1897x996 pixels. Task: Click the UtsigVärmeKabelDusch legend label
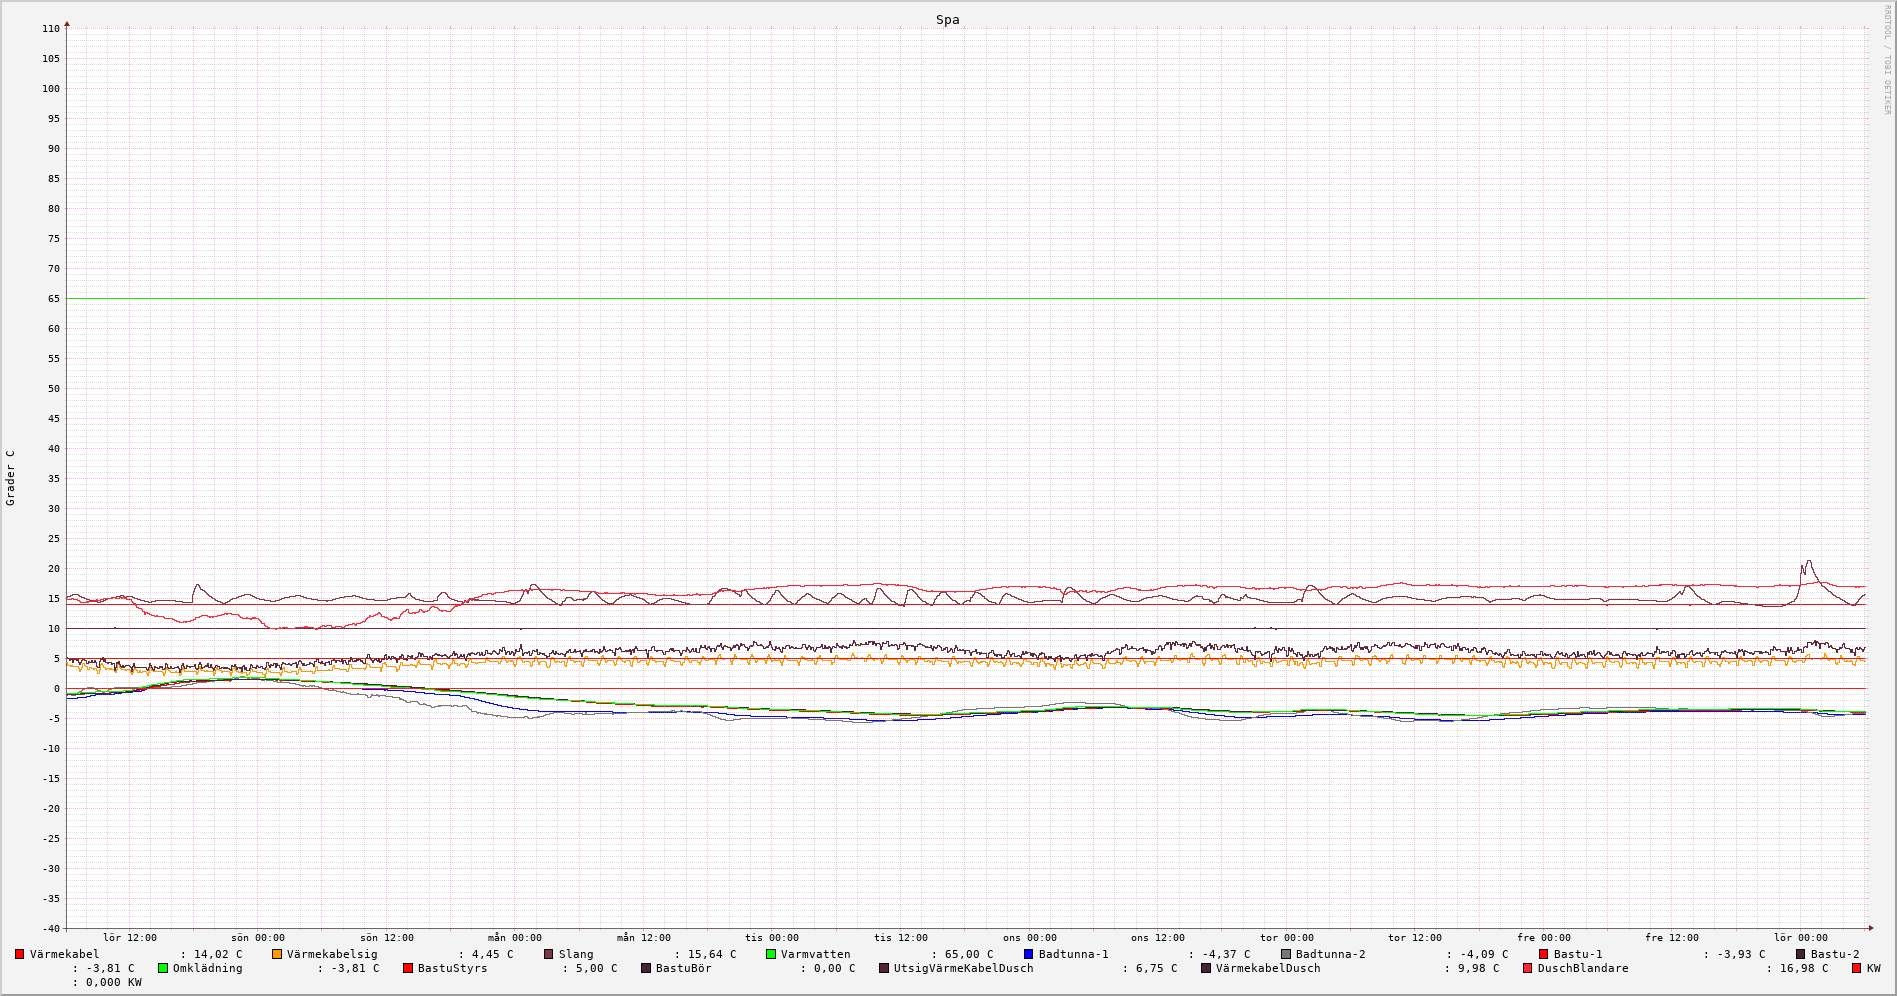click(963, 968)
